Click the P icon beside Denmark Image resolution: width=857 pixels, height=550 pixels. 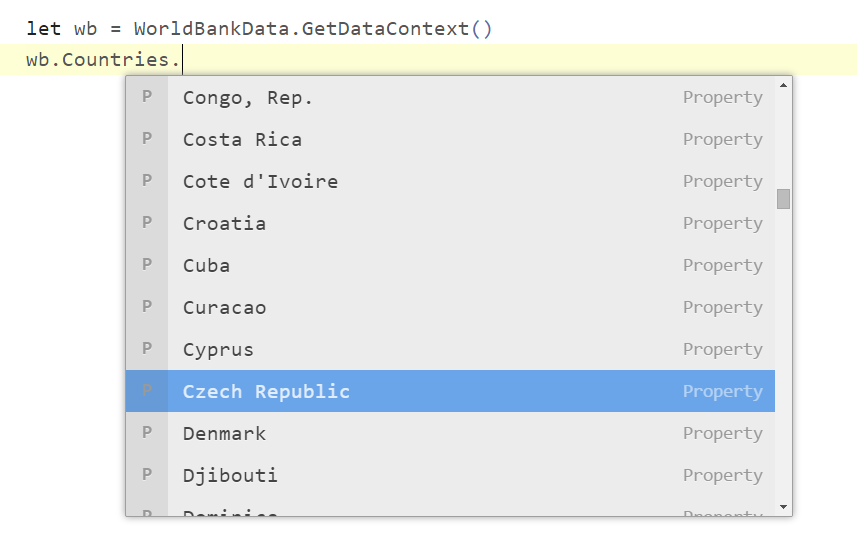146,433
